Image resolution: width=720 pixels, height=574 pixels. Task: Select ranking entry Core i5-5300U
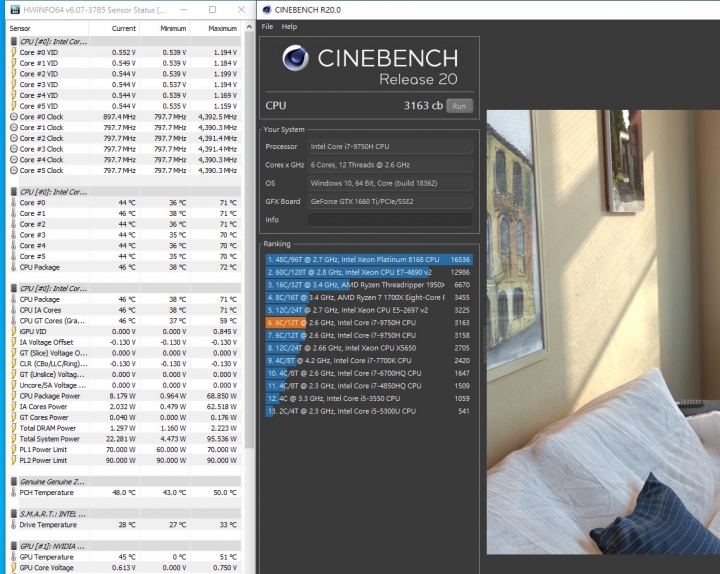(x=369, y=411)
